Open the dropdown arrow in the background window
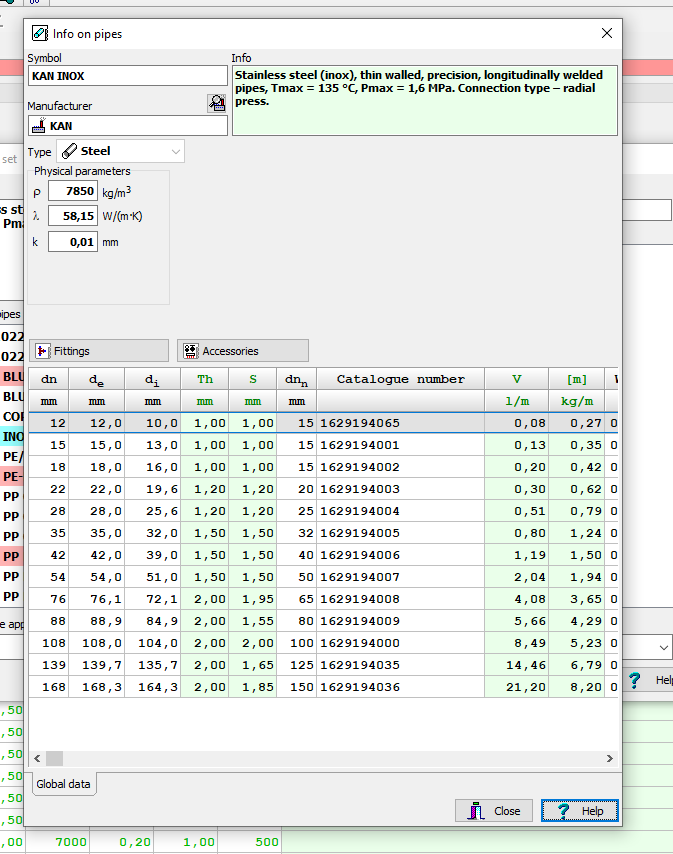 coord(663,648)
